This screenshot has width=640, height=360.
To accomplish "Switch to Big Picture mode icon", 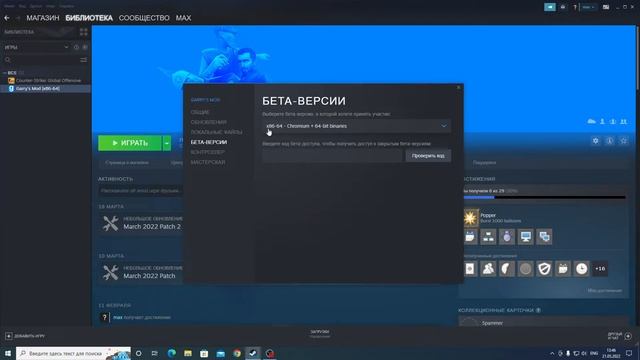I will coord(606,7).
